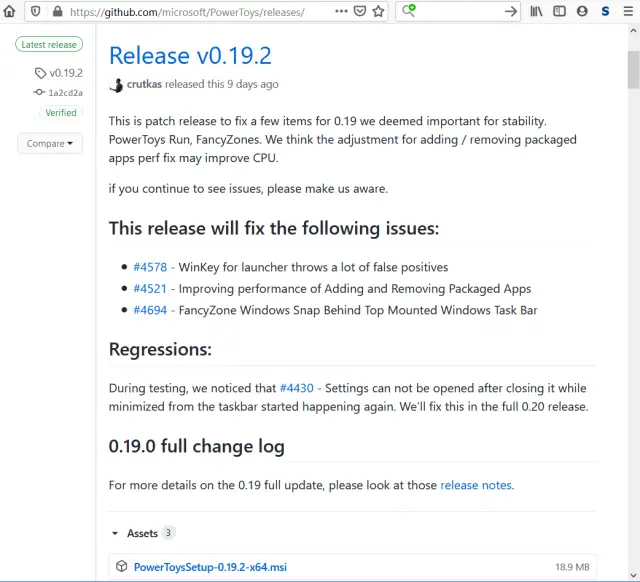Click the search go arrow

511,11
